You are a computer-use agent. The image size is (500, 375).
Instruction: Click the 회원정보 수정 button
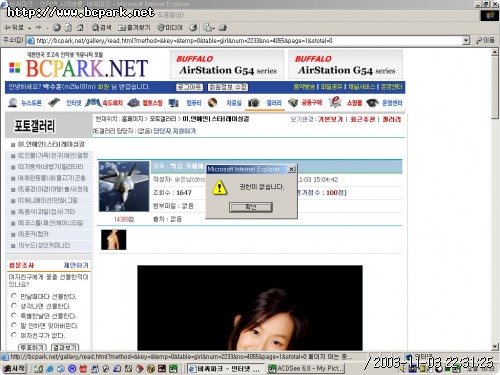click(228, 87)
